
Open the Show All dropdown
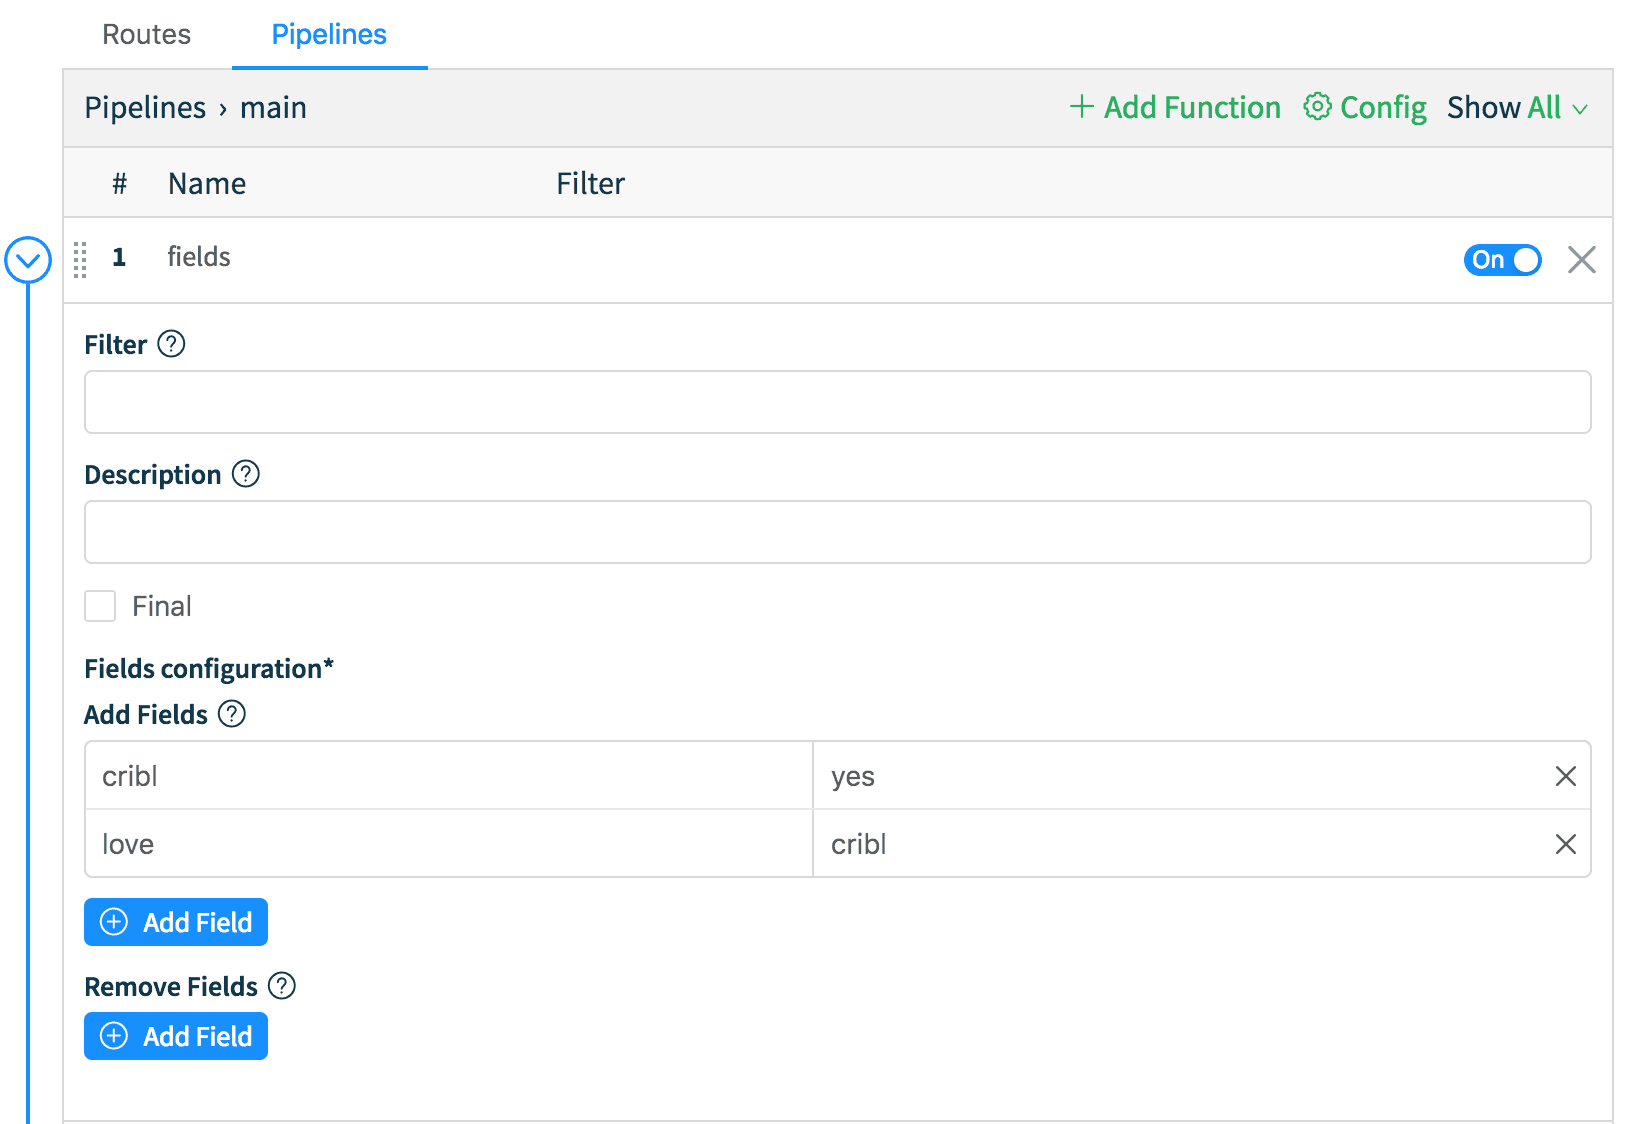1516,107
